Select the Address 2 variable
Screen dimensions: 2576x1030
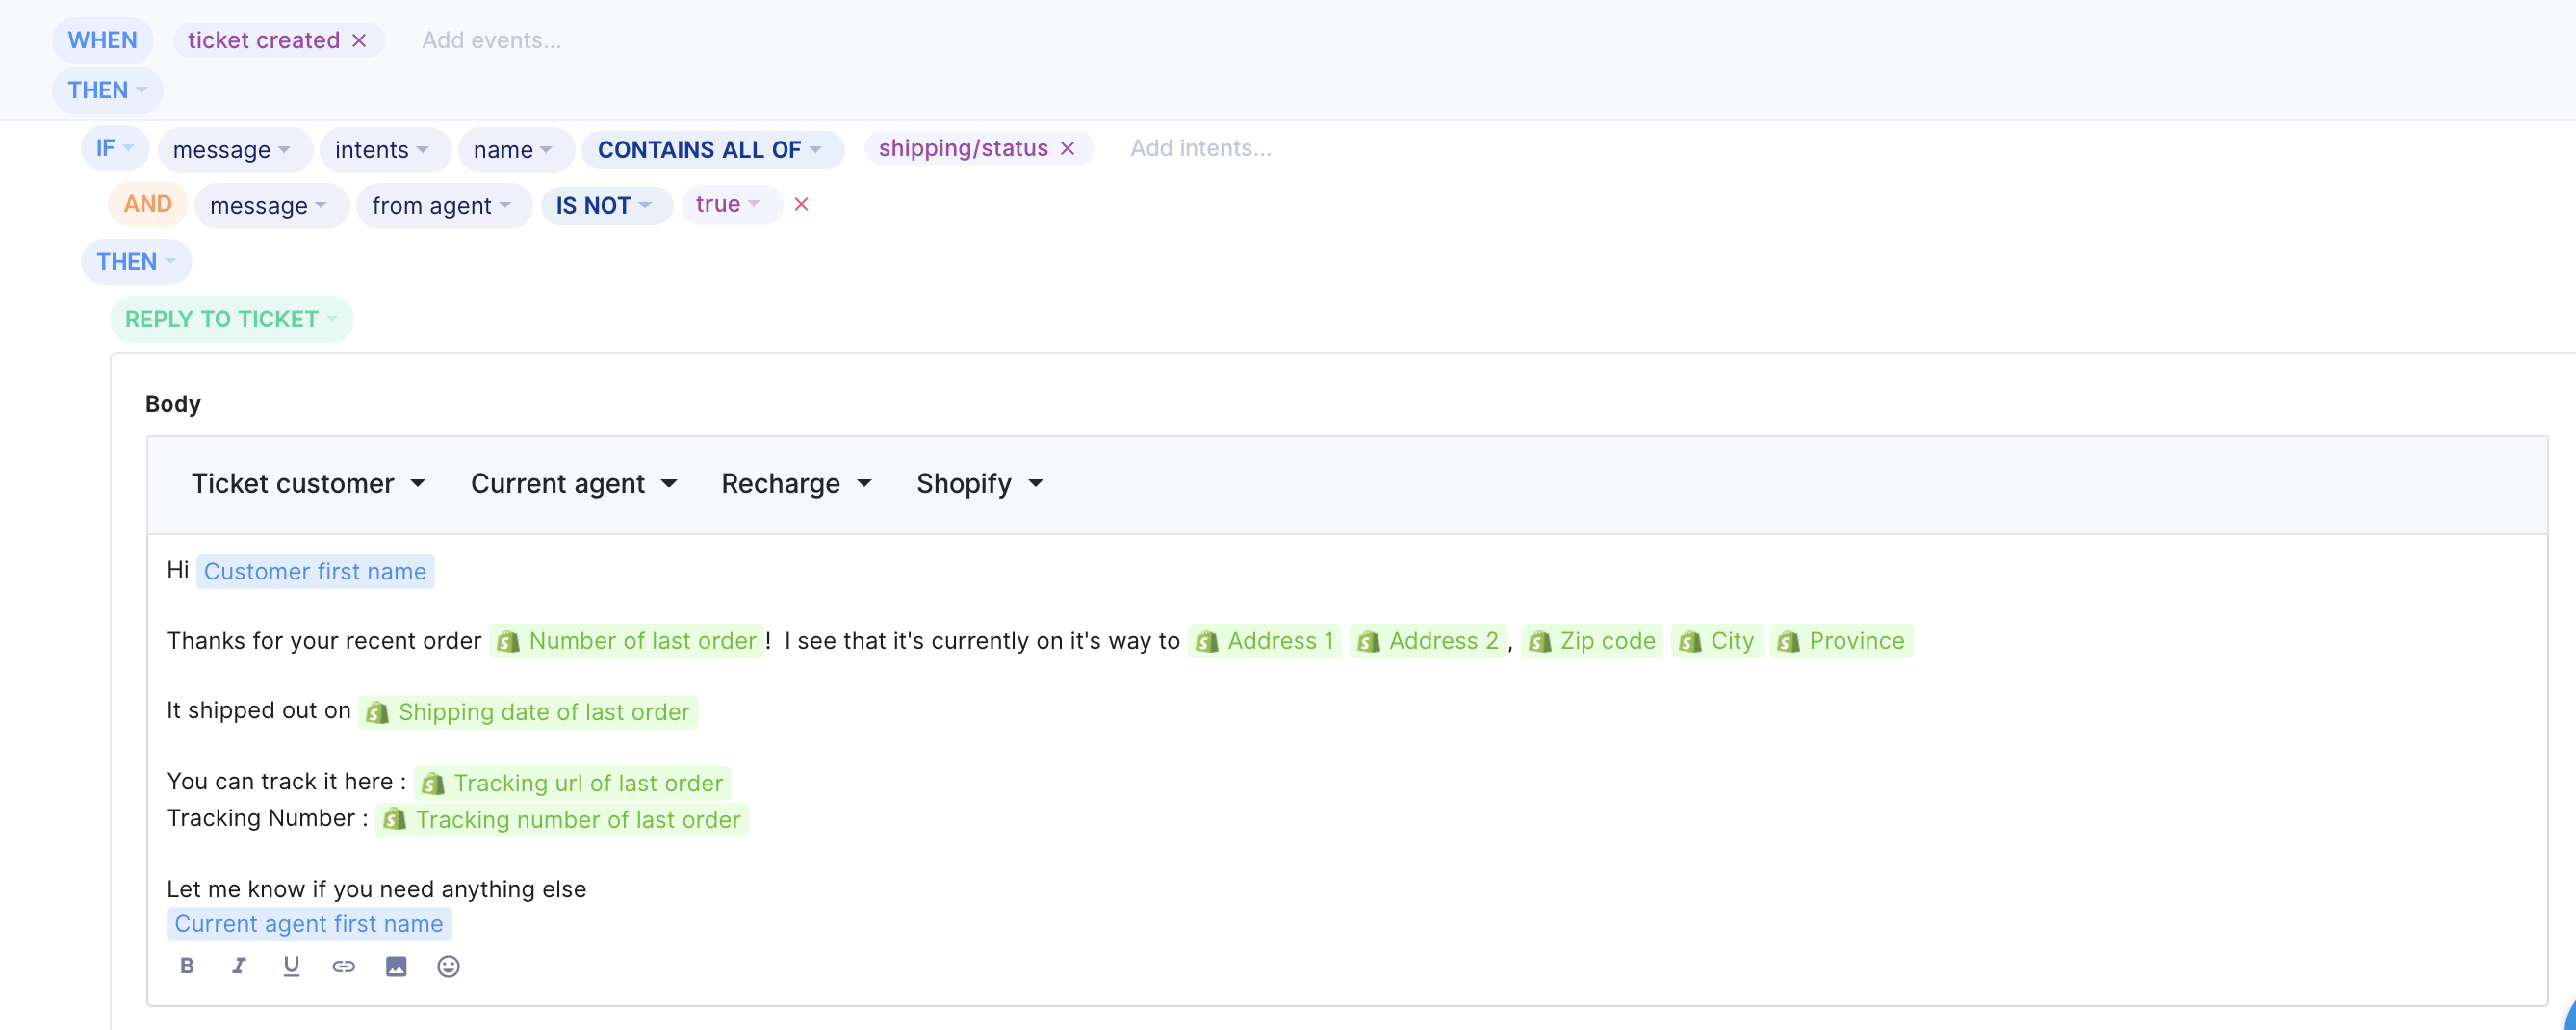1427,640
